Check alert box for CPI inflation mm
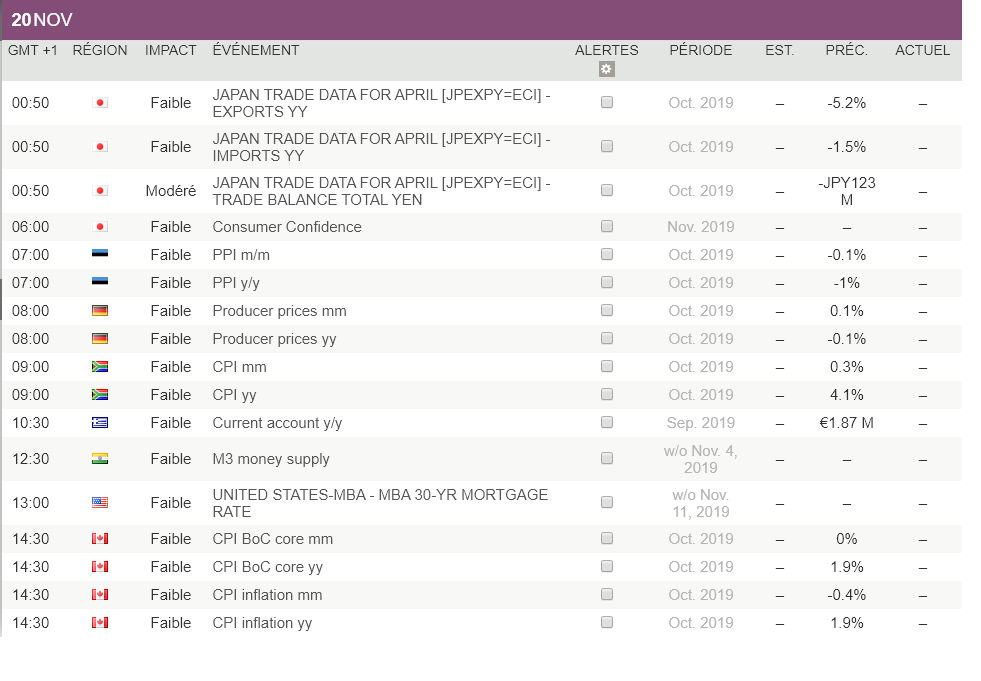Image resolution: width=981 pixels, height=681 pixels. coord(607,595)
